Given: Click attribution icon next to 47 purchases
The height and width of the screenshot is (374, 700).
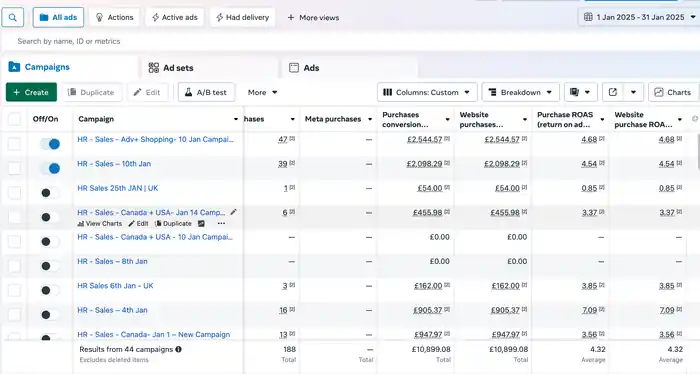Looking at the screenshot, I should pyautogui.click(x=292, y=139).
